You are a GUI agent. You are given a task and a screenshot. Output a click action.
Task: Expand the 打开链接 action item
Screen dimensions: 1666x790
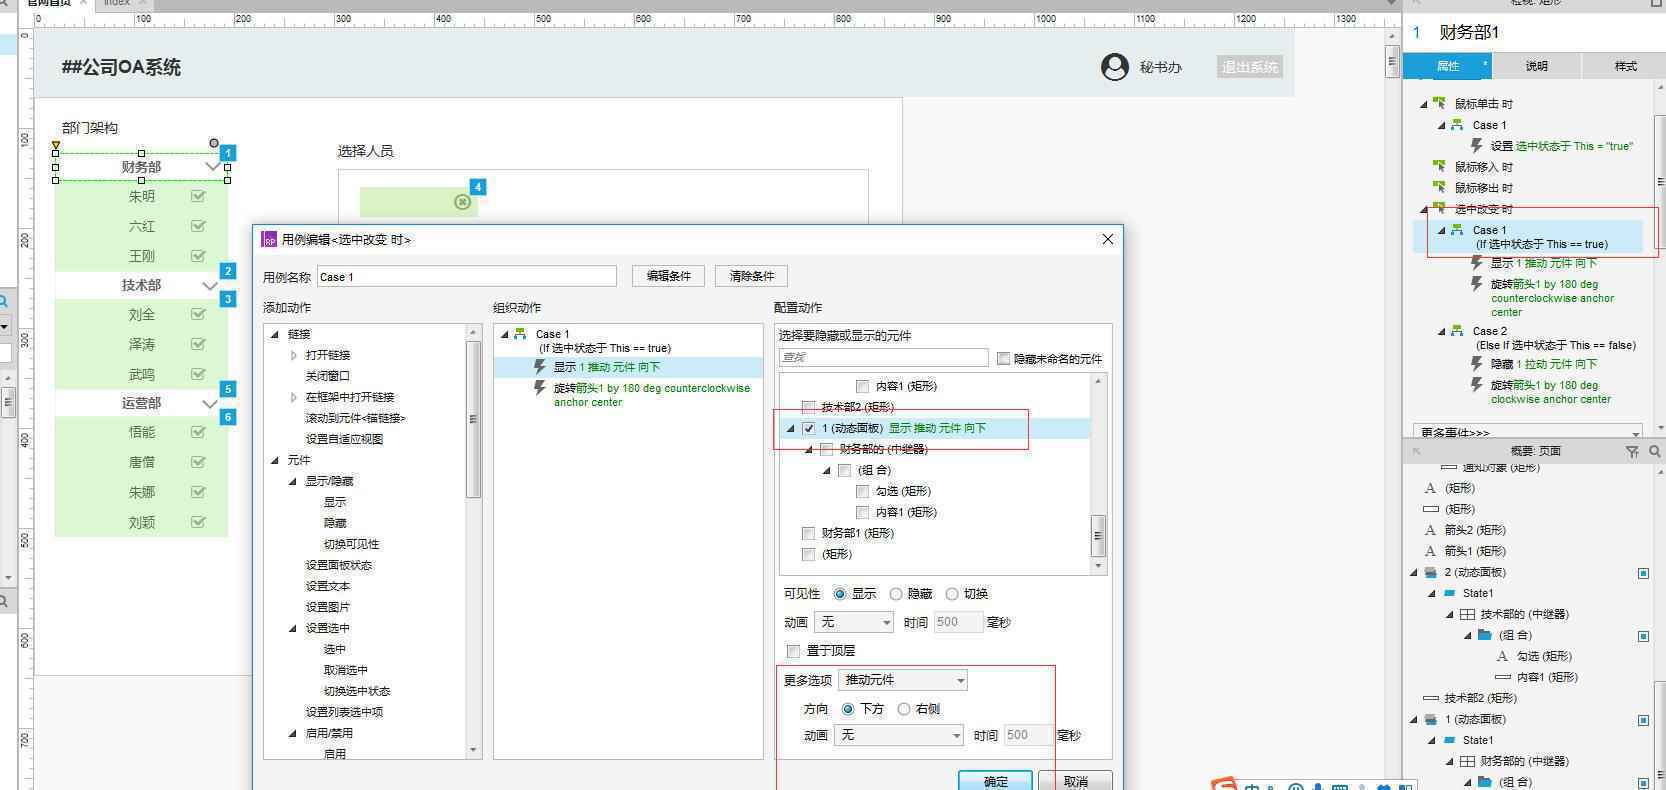[293, 355]
